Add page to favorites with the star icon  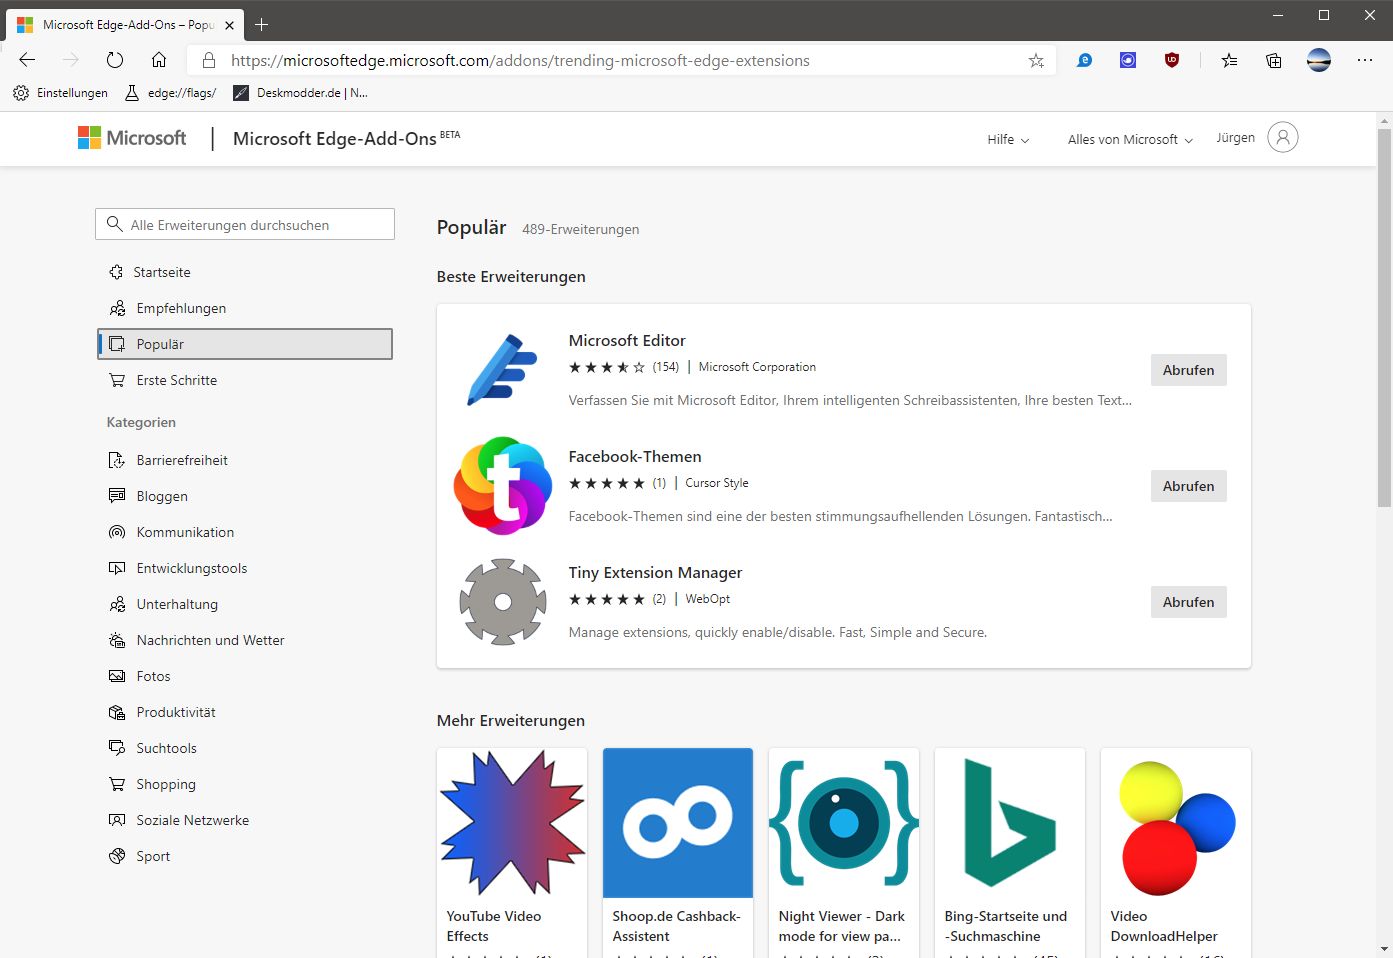1036,60
